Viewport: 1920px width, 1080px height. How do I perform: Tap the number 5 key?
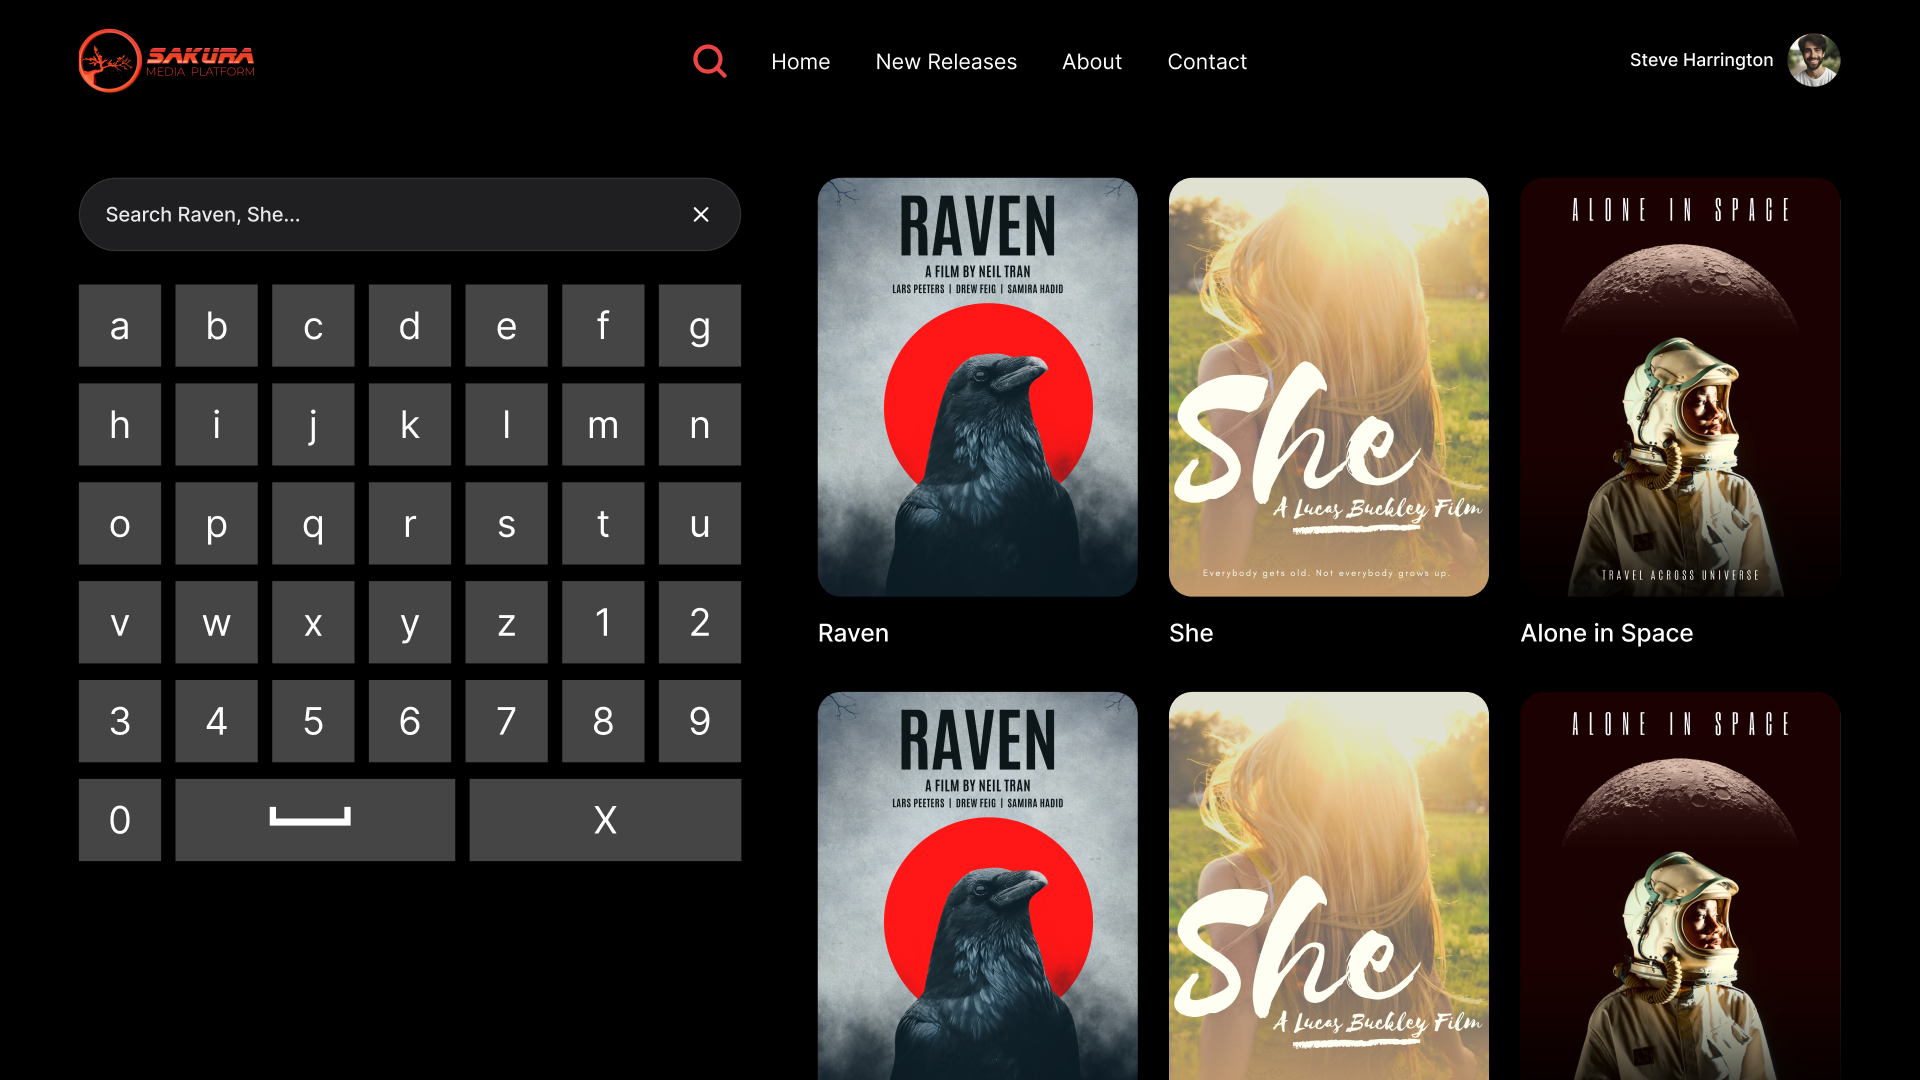click(x=313, y=722)
